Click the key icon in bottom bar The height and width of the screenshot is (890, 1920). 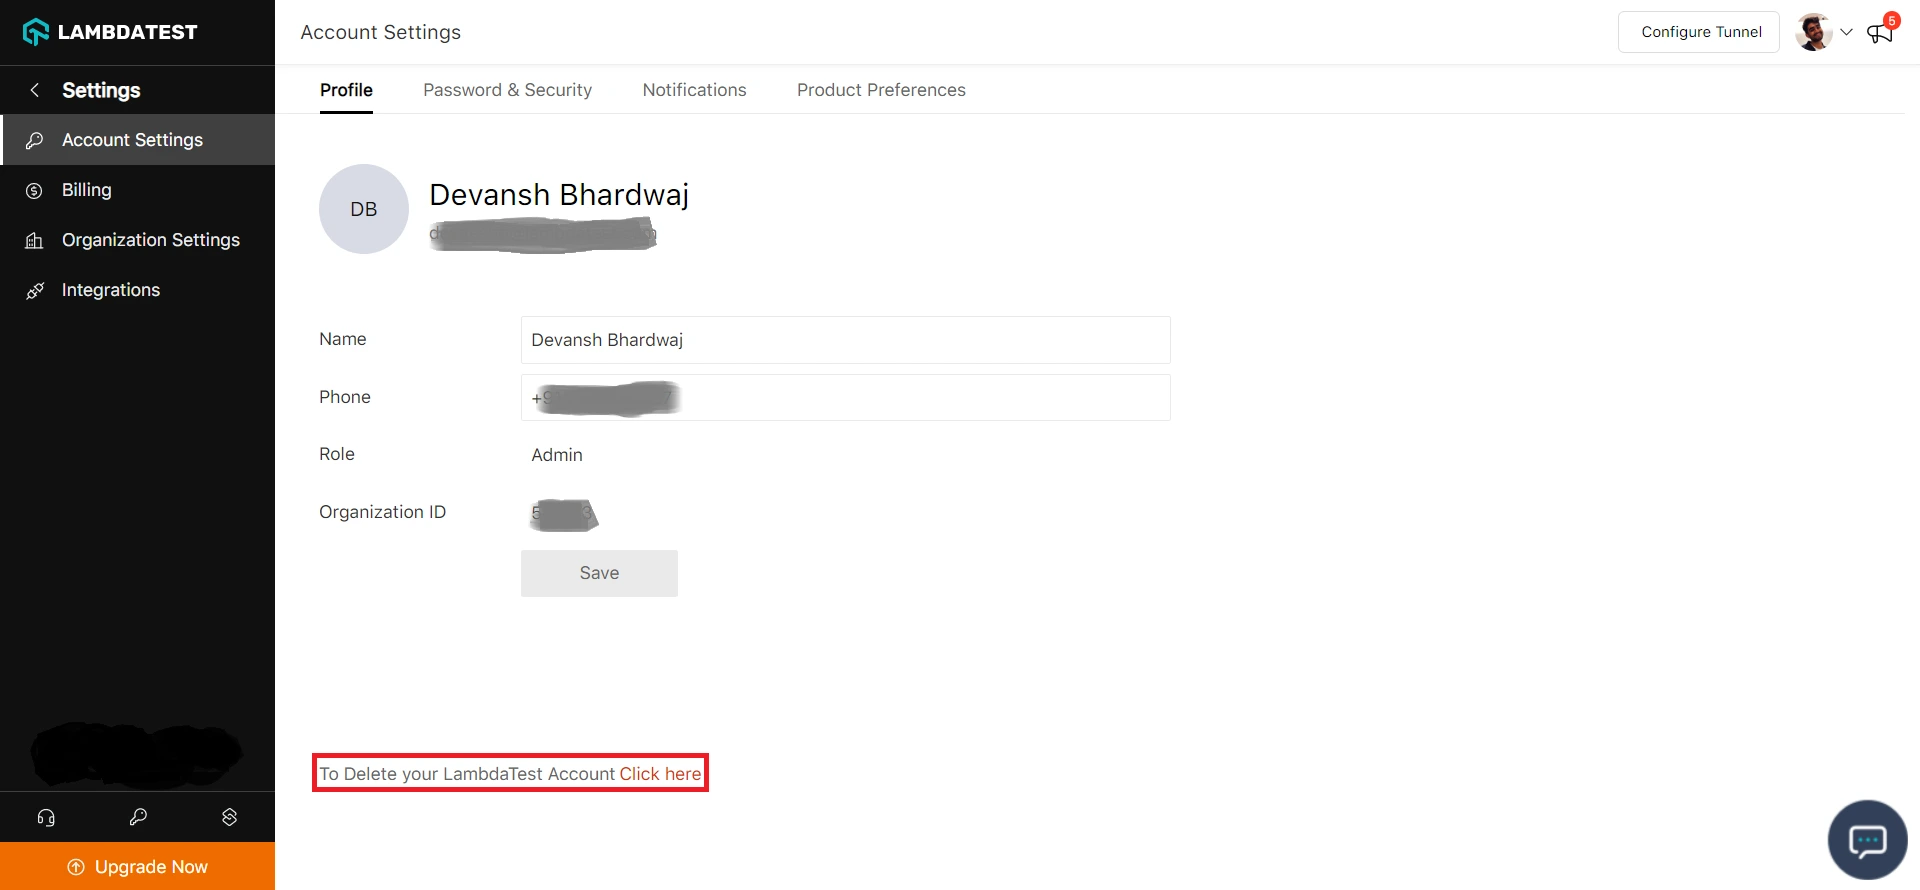pos(138,817)
